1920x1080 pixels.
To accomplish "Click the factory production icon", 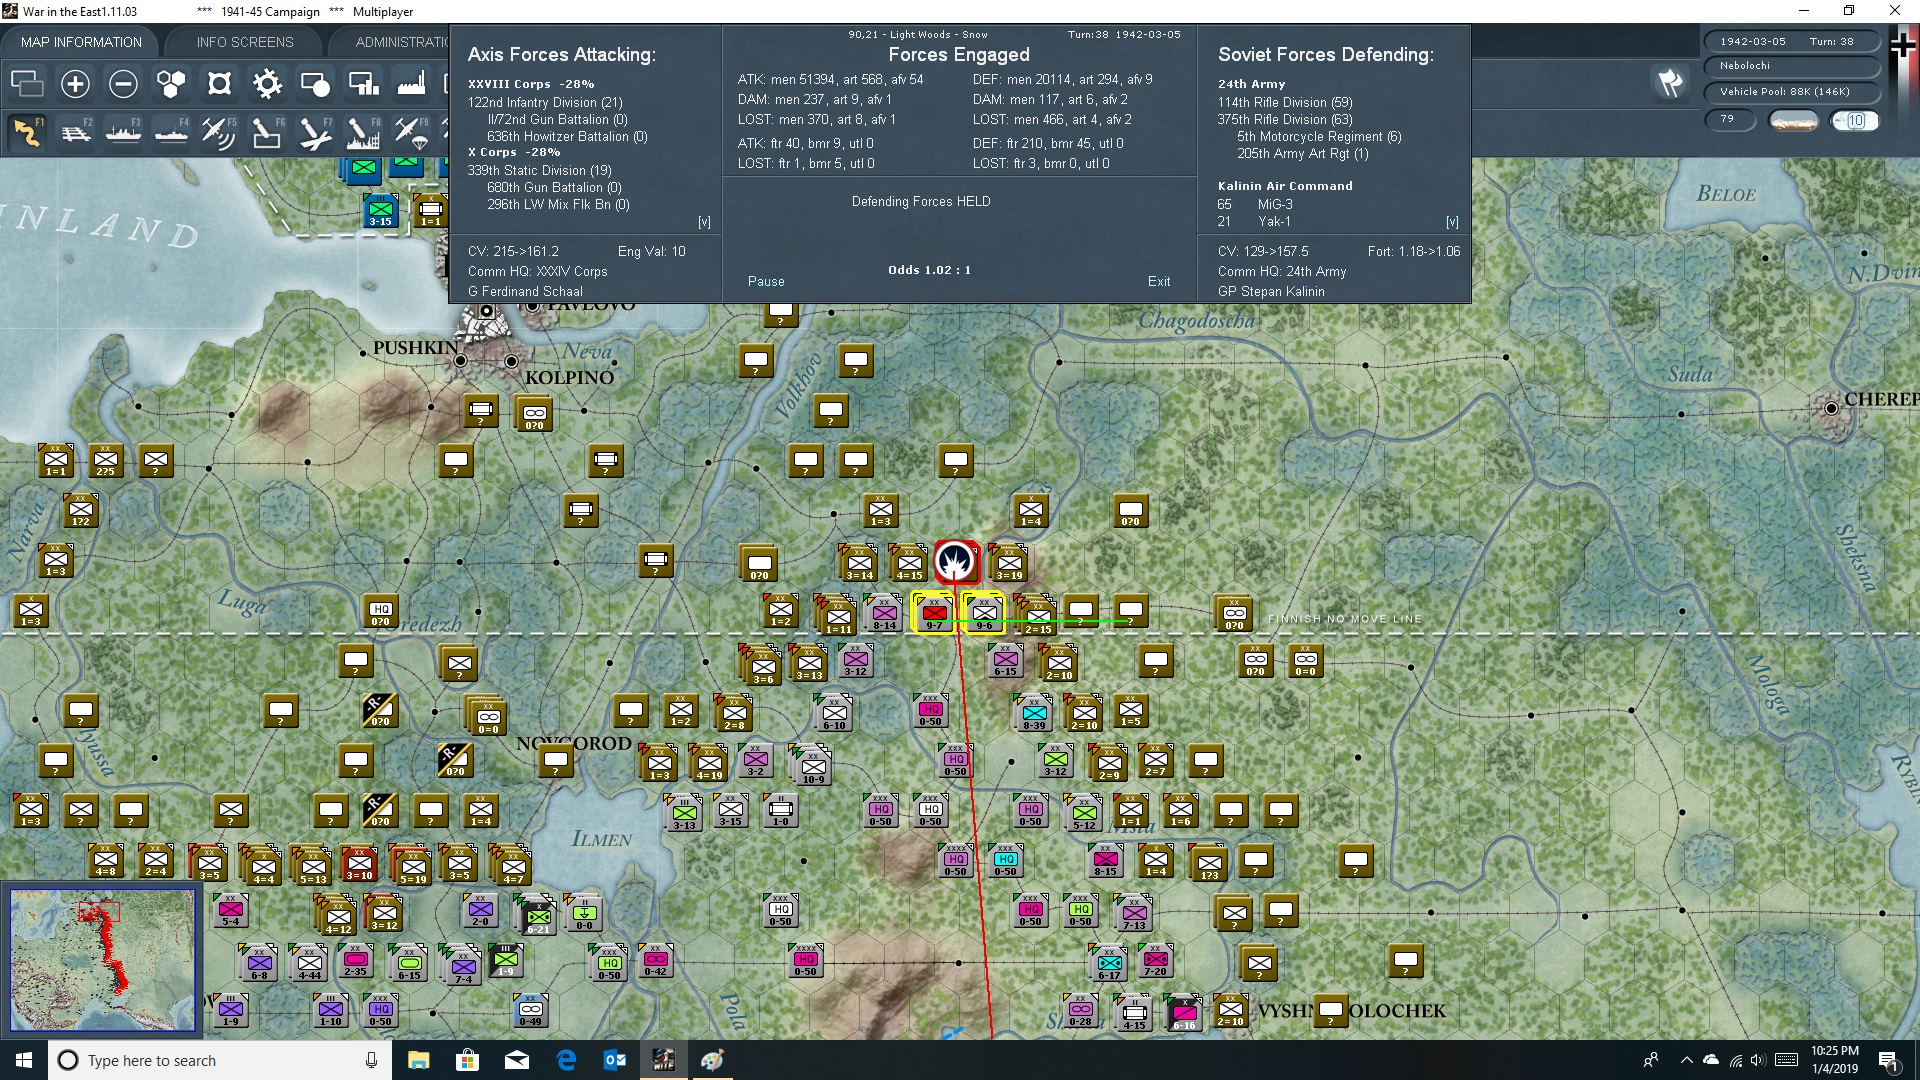I will coord(411,84).
